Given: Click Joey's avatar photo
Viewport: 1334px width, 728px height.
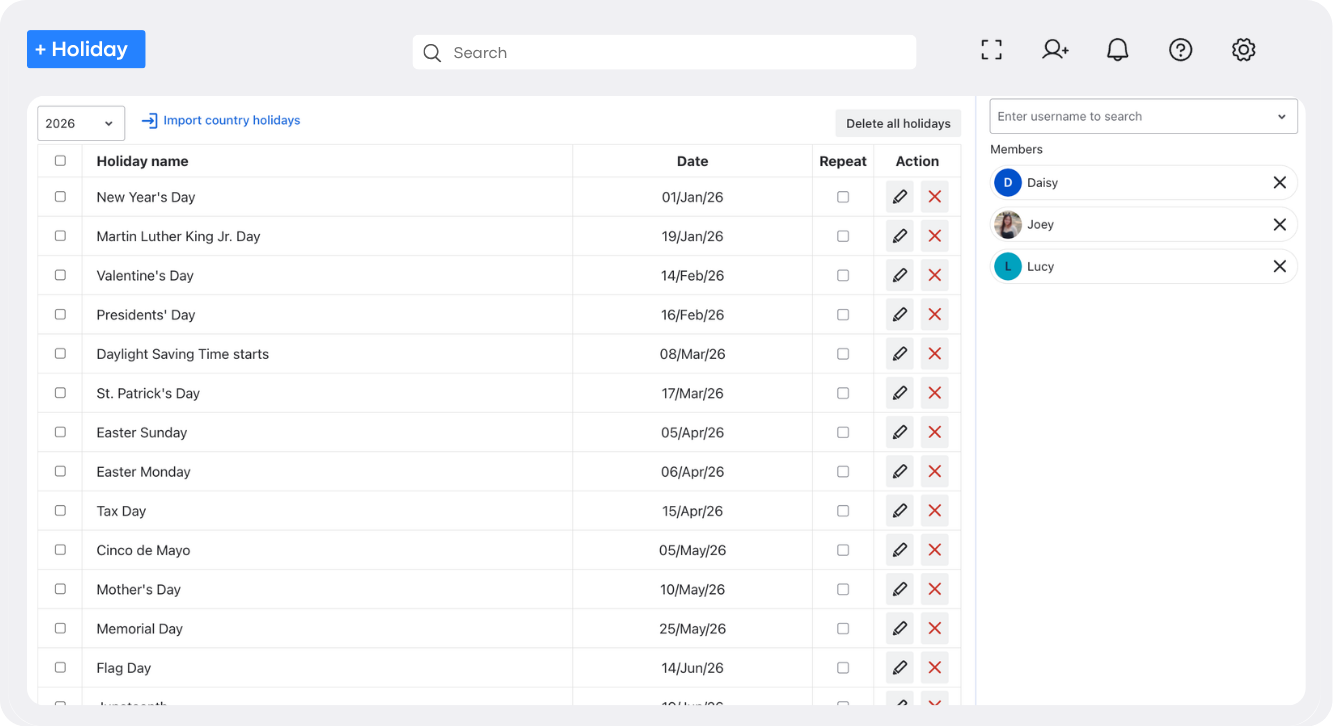Looking at the screenshot, I should (1008, 225).
